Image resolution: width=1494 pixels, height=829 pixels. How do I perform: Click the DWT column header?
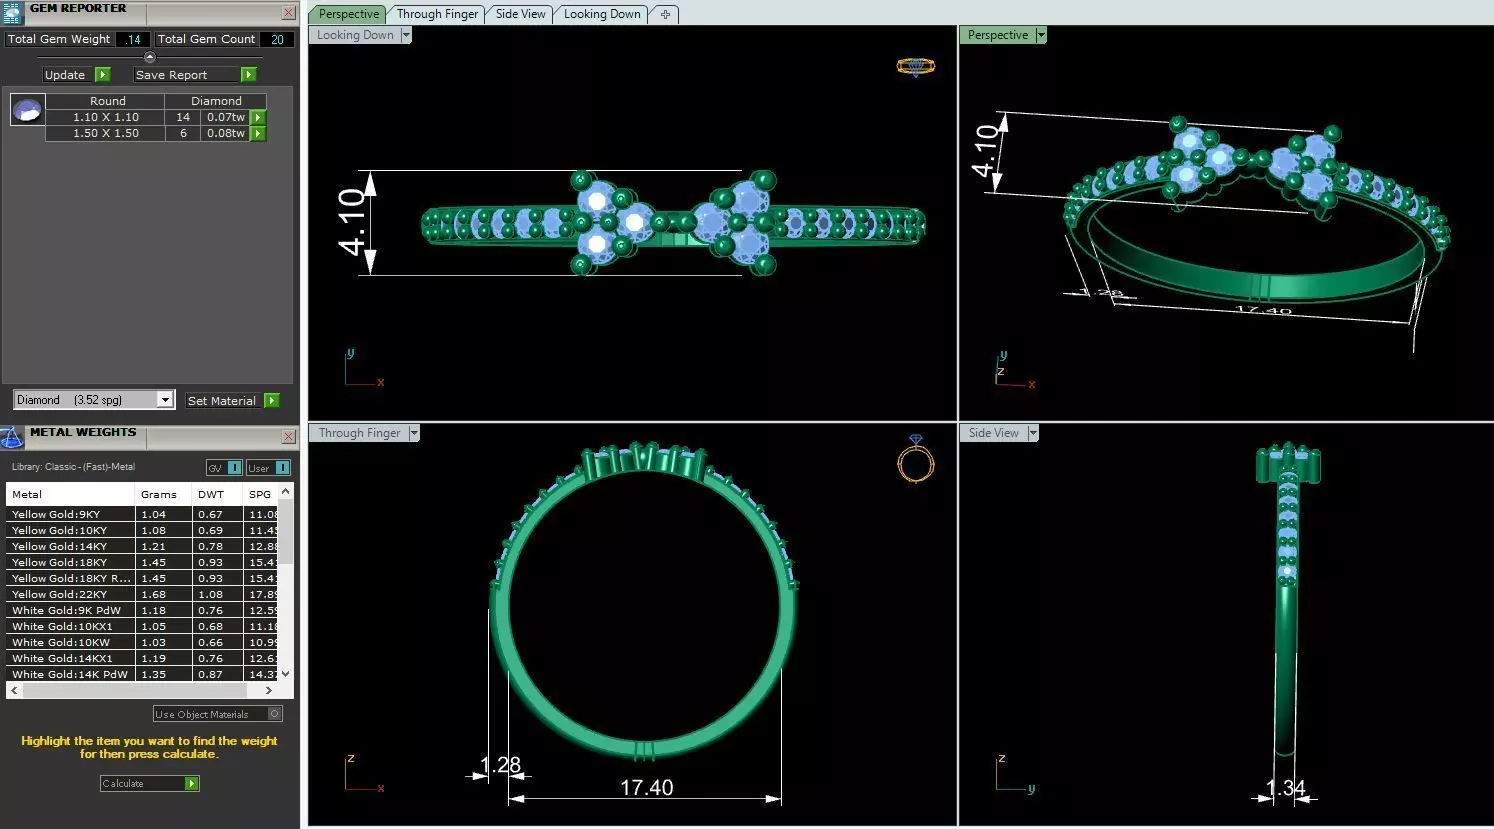[217, 494]
